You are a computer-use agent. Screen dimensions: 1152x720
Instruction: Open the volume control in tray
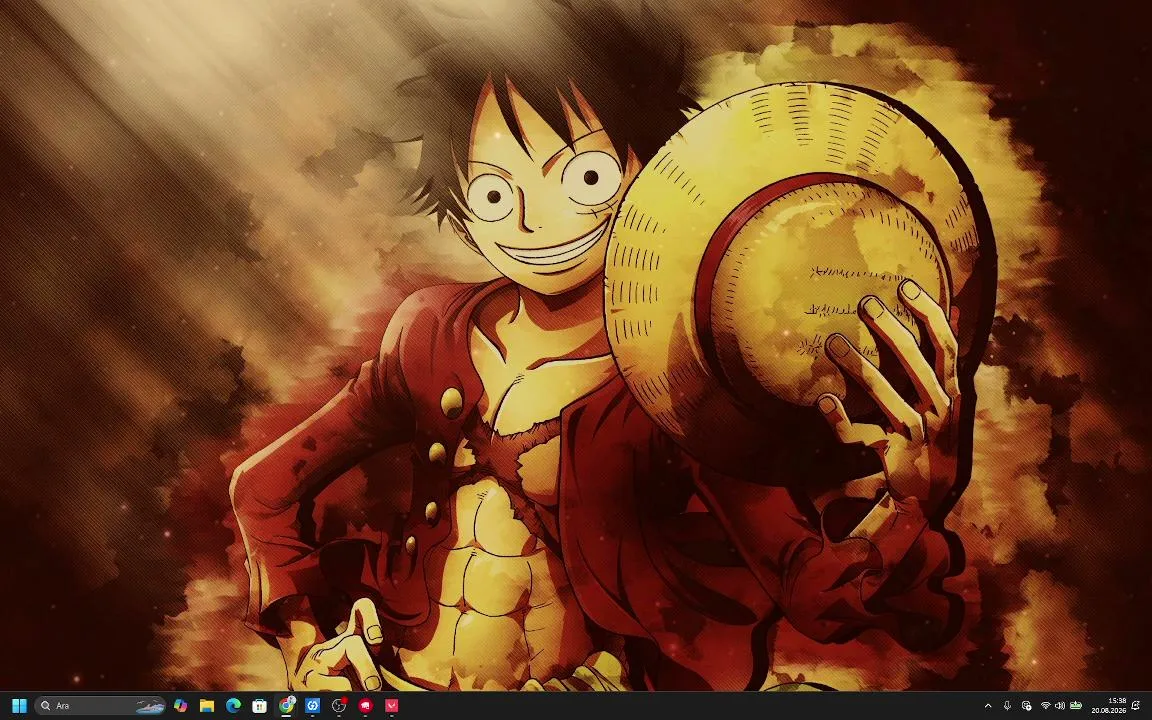point(1059,706)
